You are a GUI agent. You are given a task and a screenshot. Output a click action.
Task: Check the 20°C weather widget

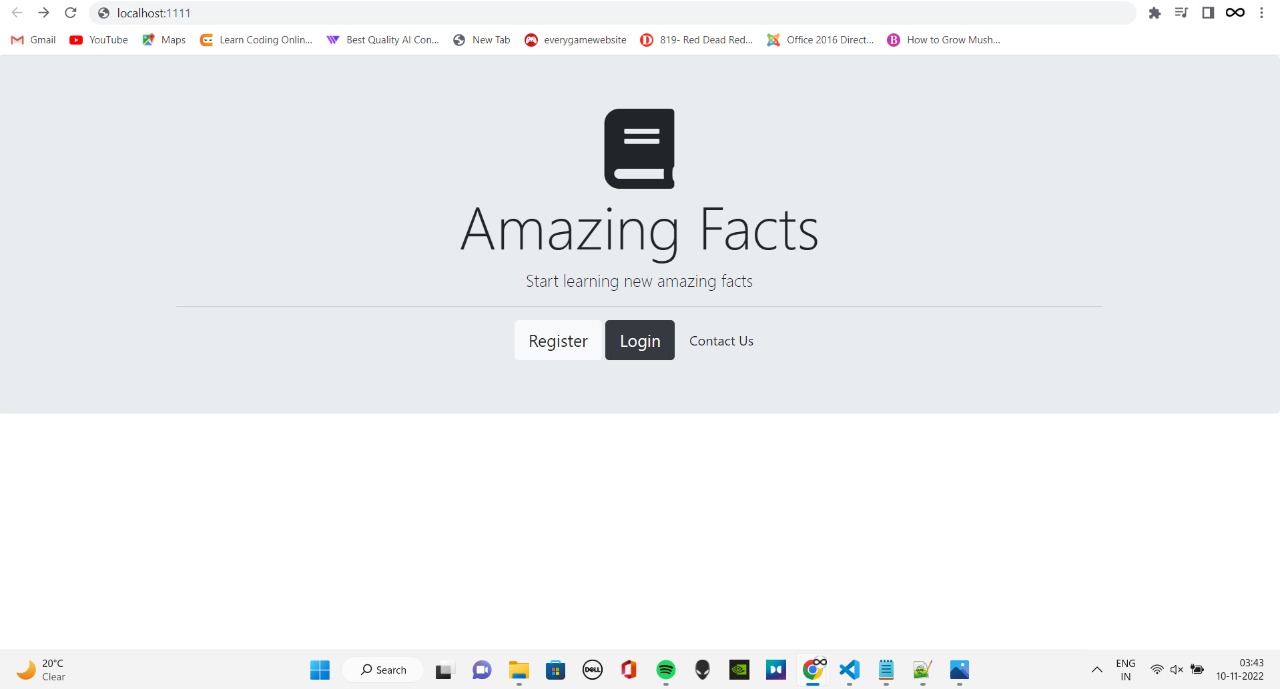point(40,670)
